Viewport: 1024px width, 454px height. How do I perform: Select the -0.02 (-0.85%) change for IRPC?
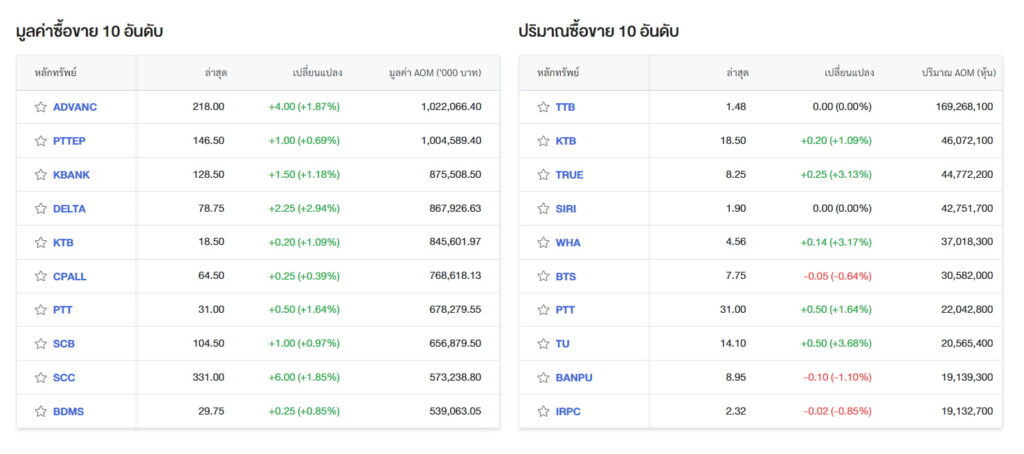(x=837, y=412)
